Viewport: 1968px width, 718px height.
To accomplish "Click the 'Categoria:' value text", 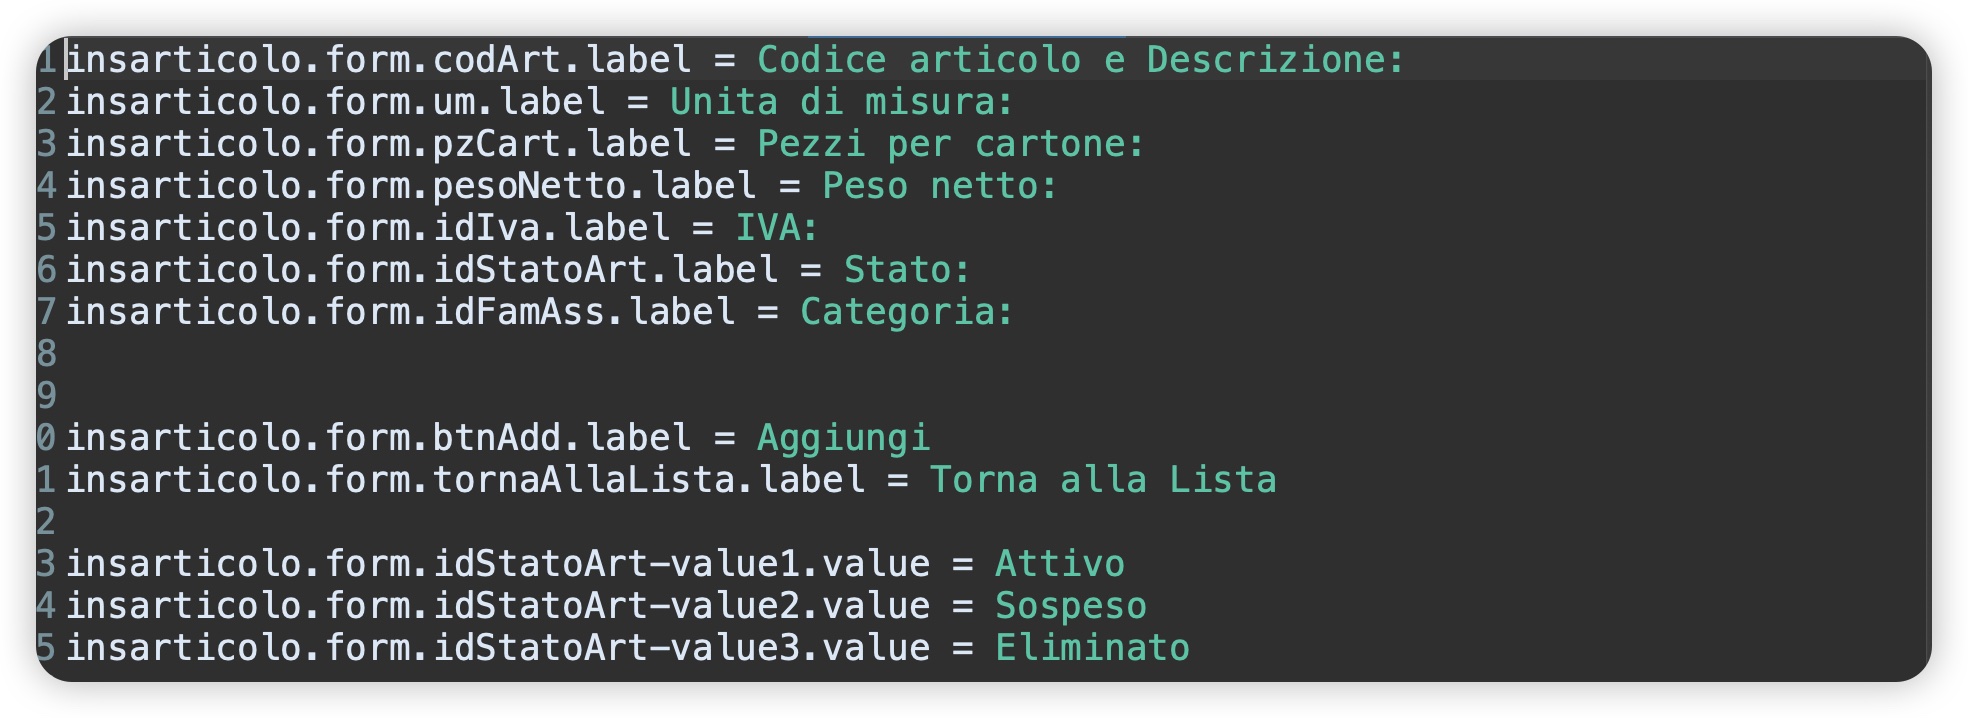I will pos(907,312).
